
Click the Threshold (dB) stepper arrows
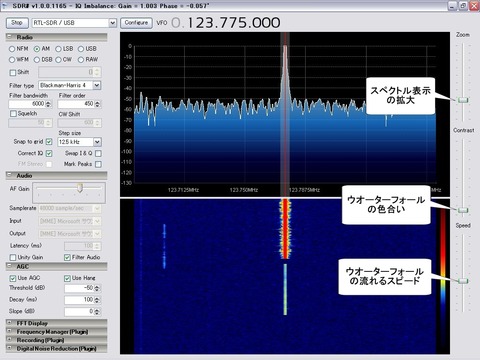97,288
